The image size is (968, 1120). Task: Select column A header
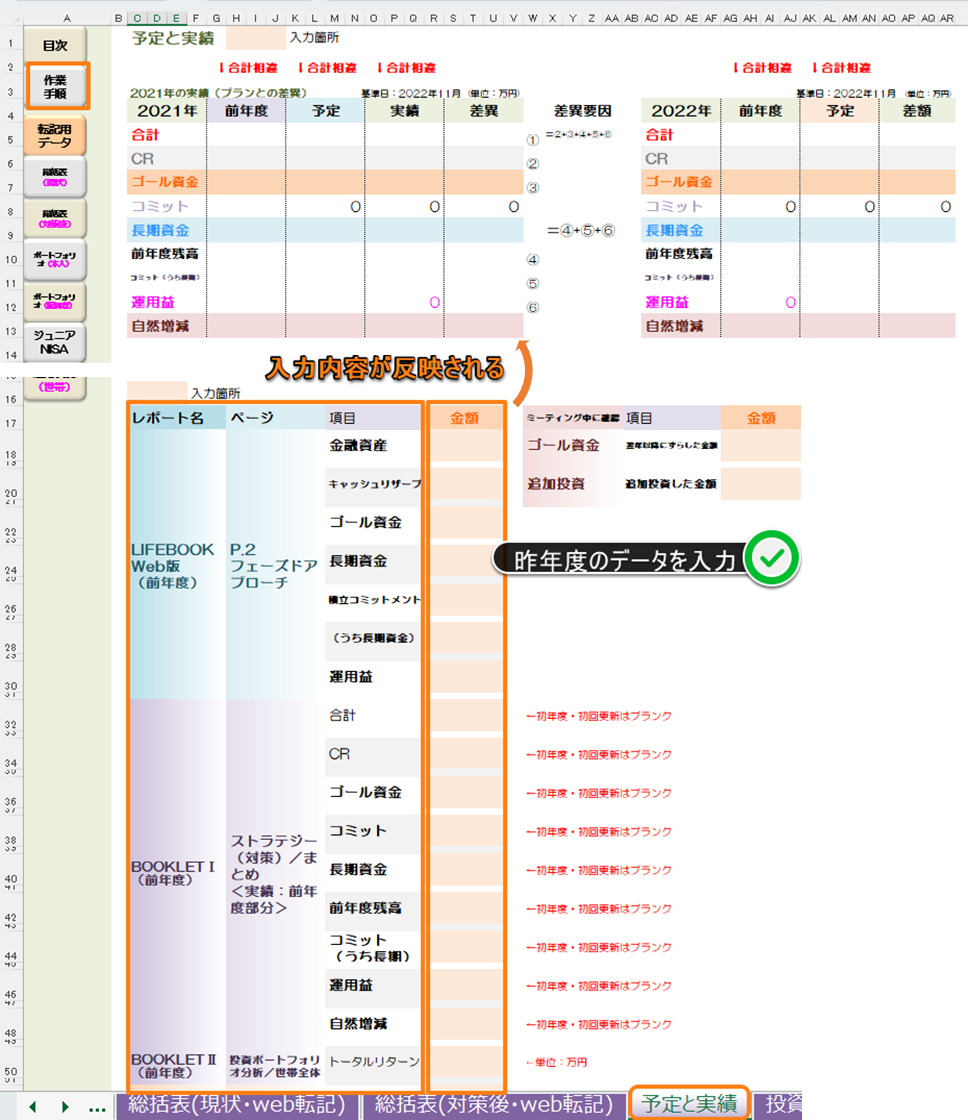pyautogui.click(x=67, y=18)
